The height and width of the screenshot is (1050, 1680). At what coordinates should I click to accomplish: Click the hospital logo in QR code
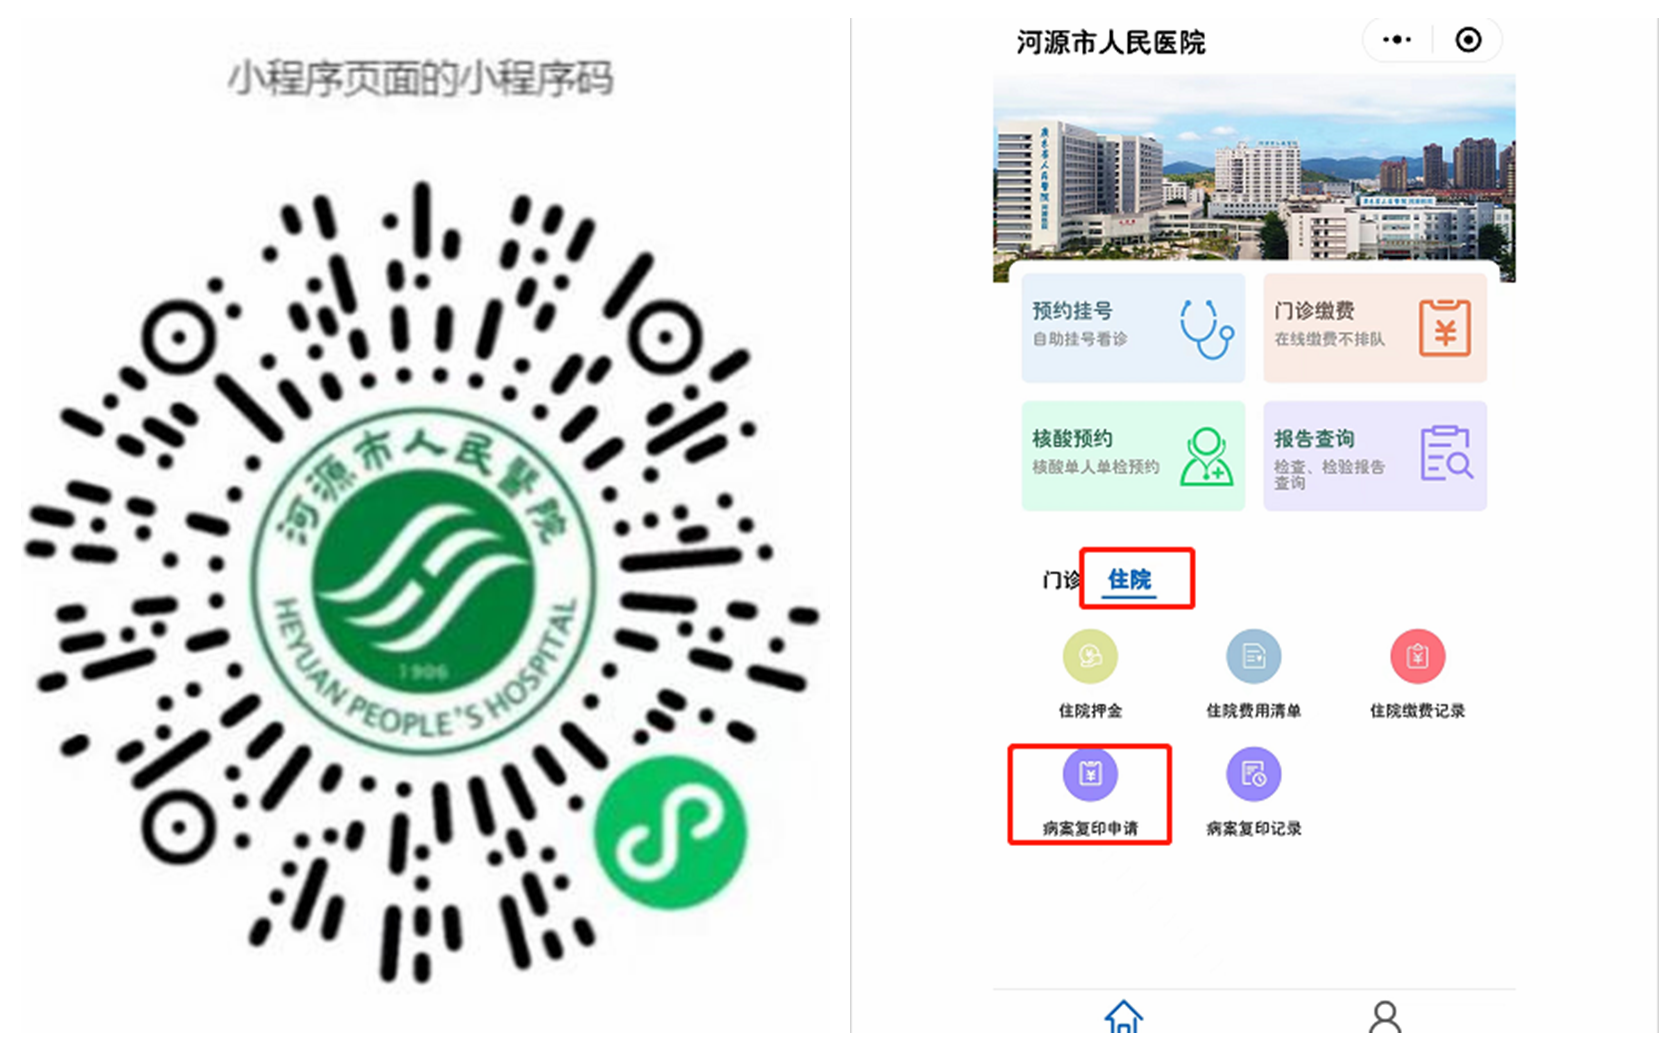(x=423, y=580)
